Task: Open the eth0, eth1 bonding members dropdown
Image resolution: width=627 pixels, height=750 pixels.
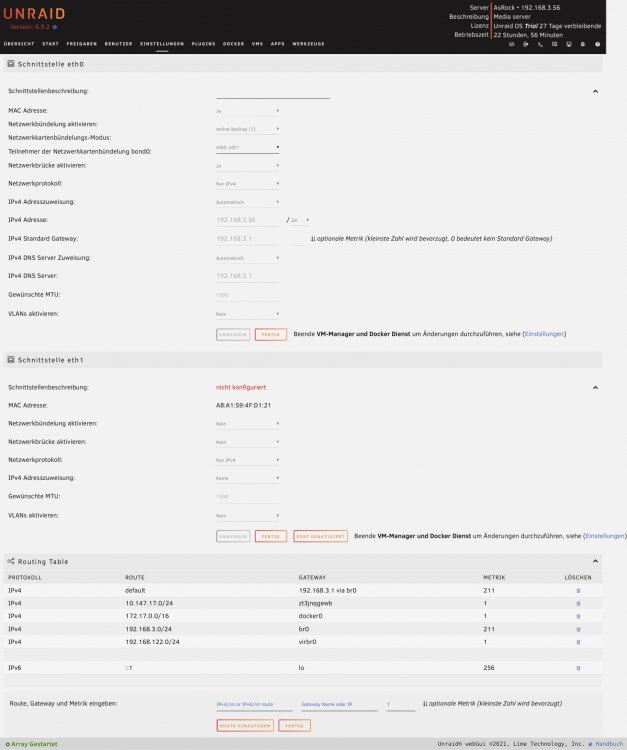Action: click(247, 147)
